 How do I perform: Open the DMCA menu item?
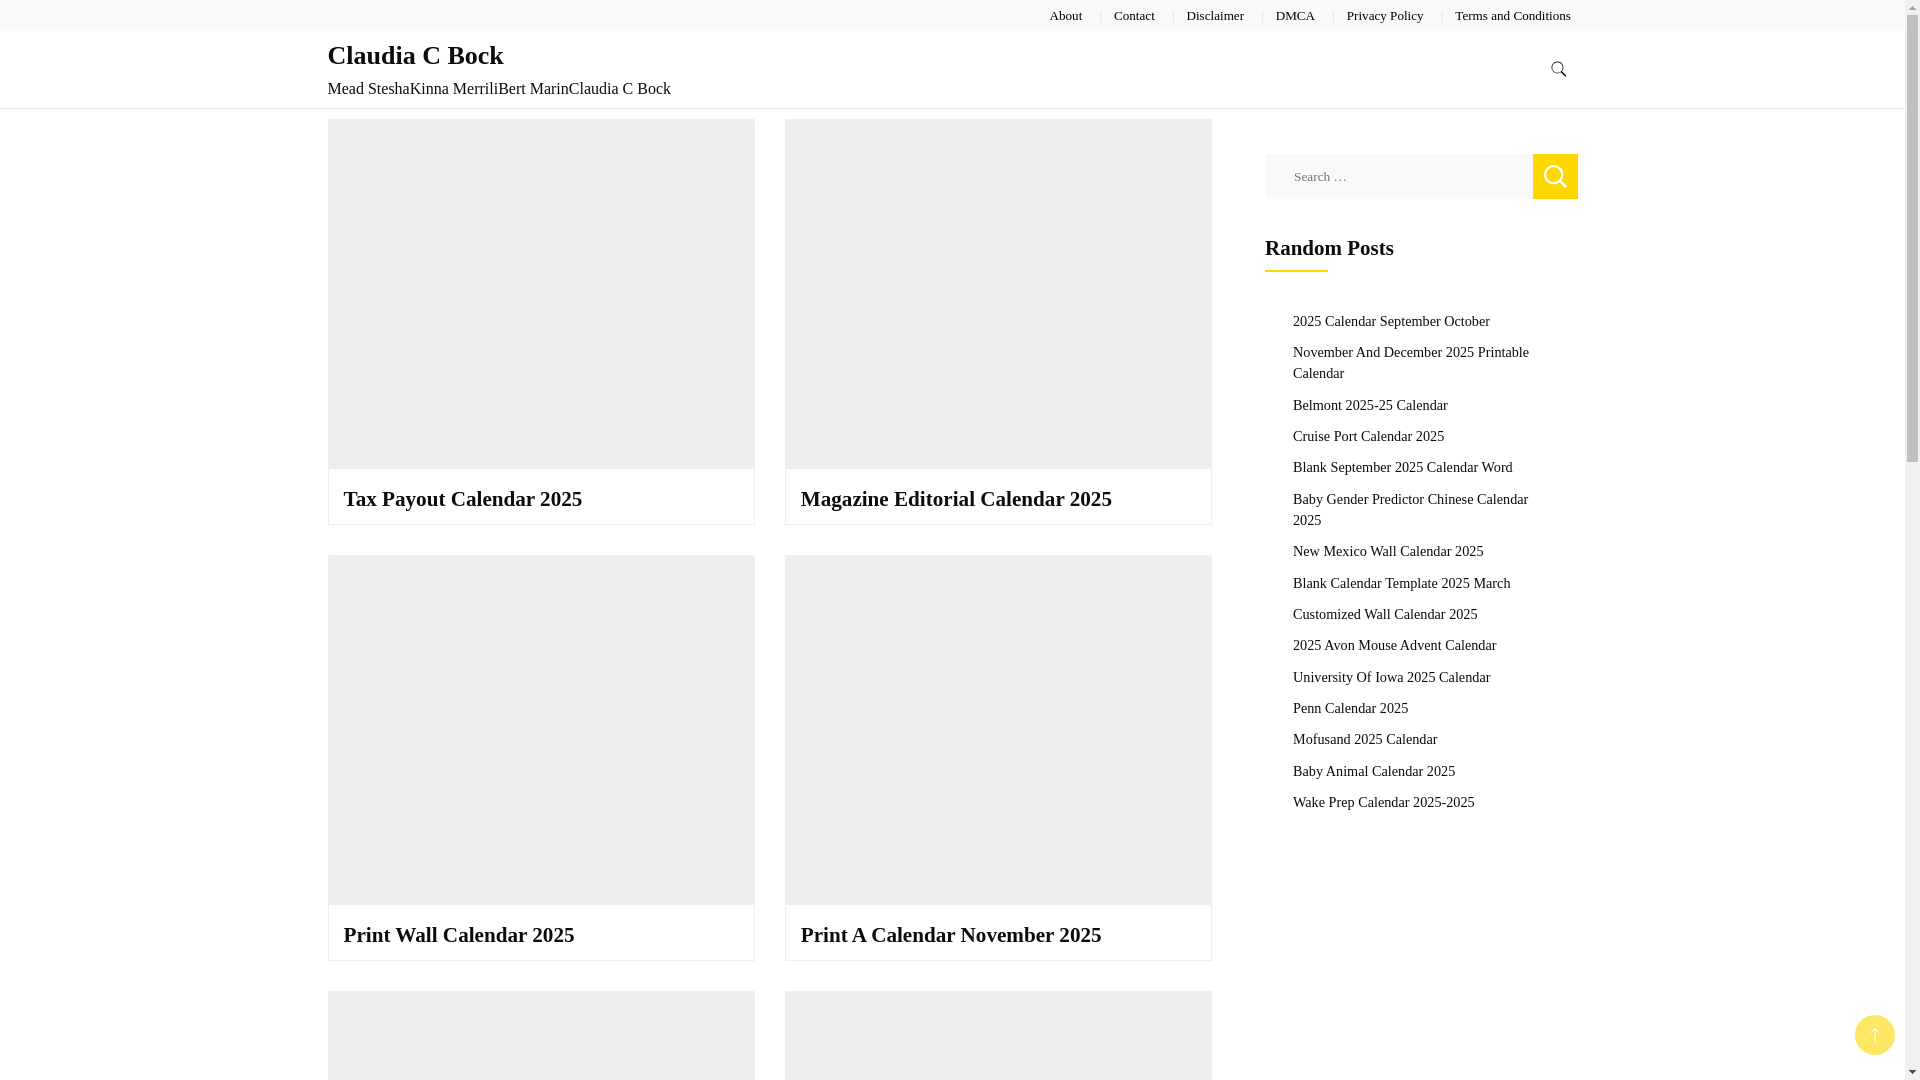(1295, 15)
